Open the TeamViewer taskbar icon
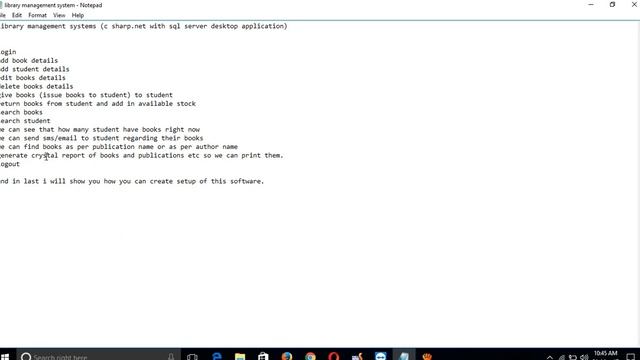 point(381,356)
